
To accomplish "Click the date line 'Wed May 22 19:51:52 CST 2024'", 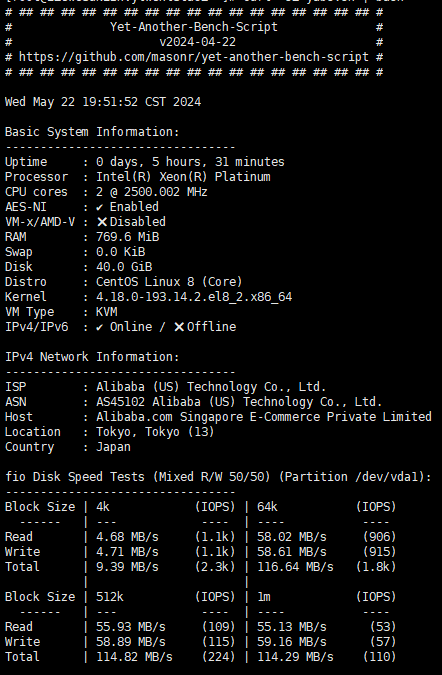I will pyautogui.click(x=103, y=102).
